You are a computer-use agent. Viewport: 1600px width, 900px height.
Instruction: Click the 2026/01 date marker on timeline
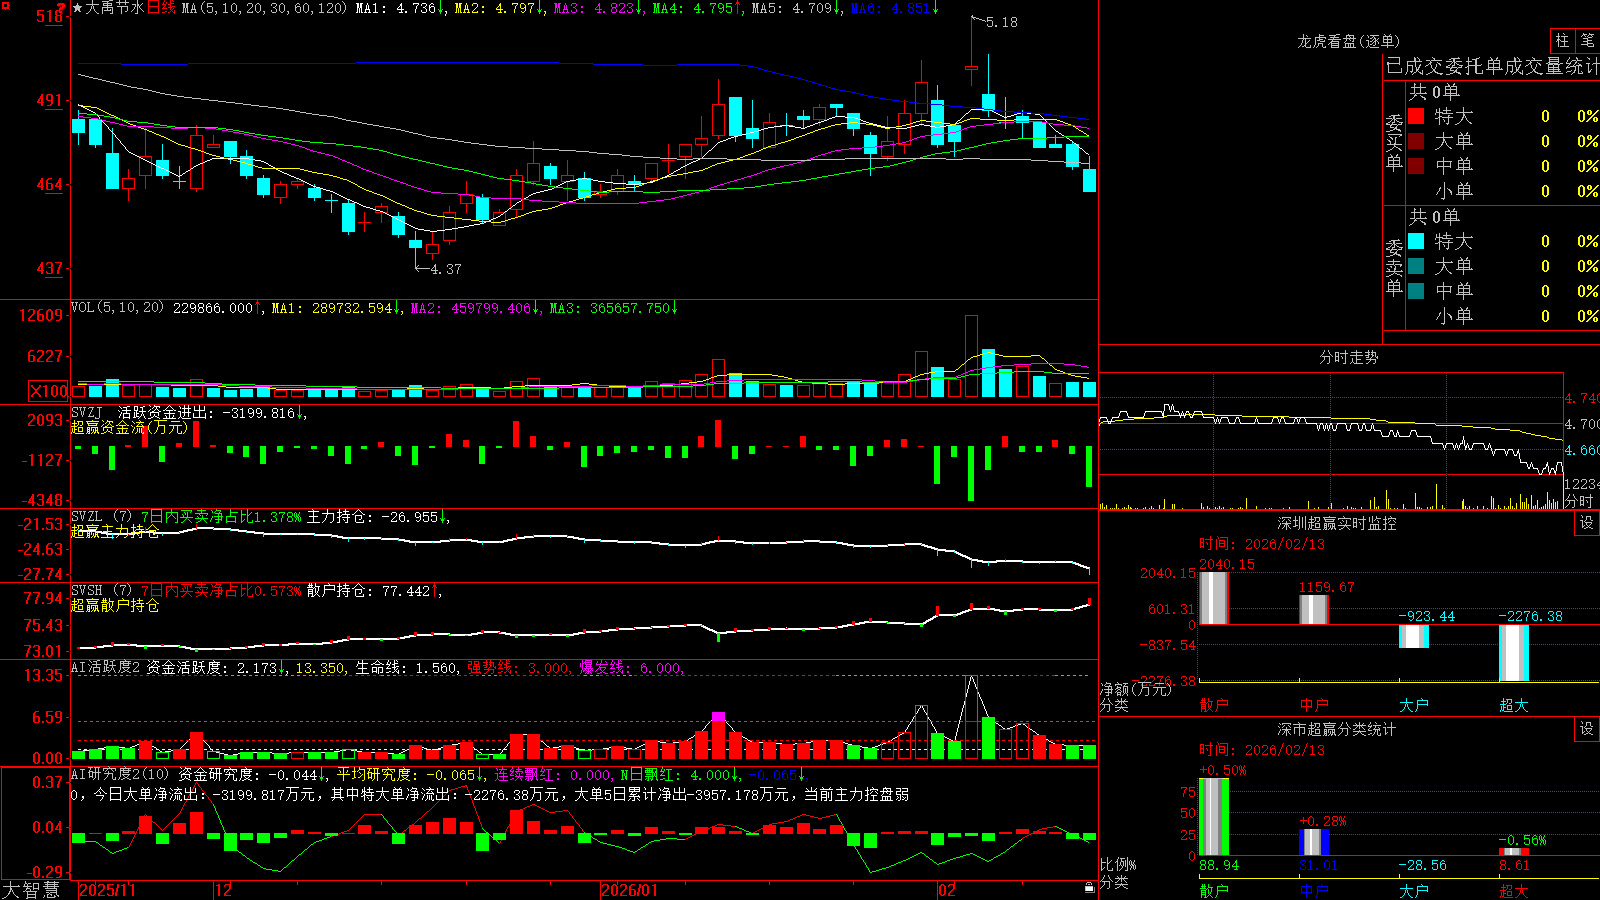pos(630,890)
